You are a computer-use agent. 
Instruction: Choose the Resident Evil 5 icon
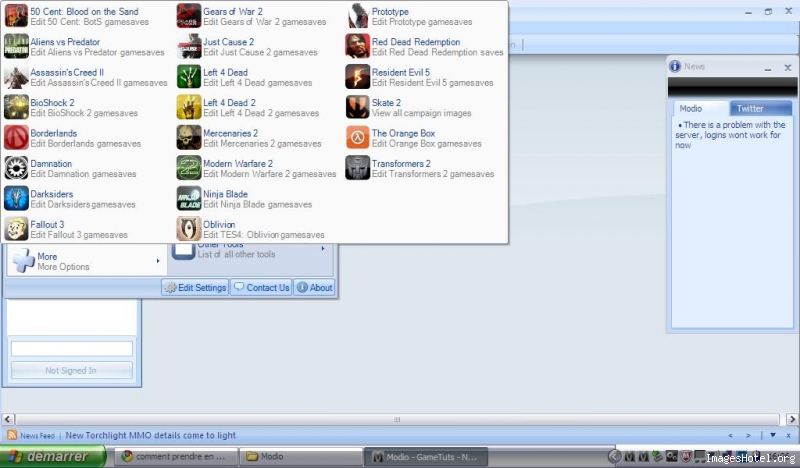(358, 77)
